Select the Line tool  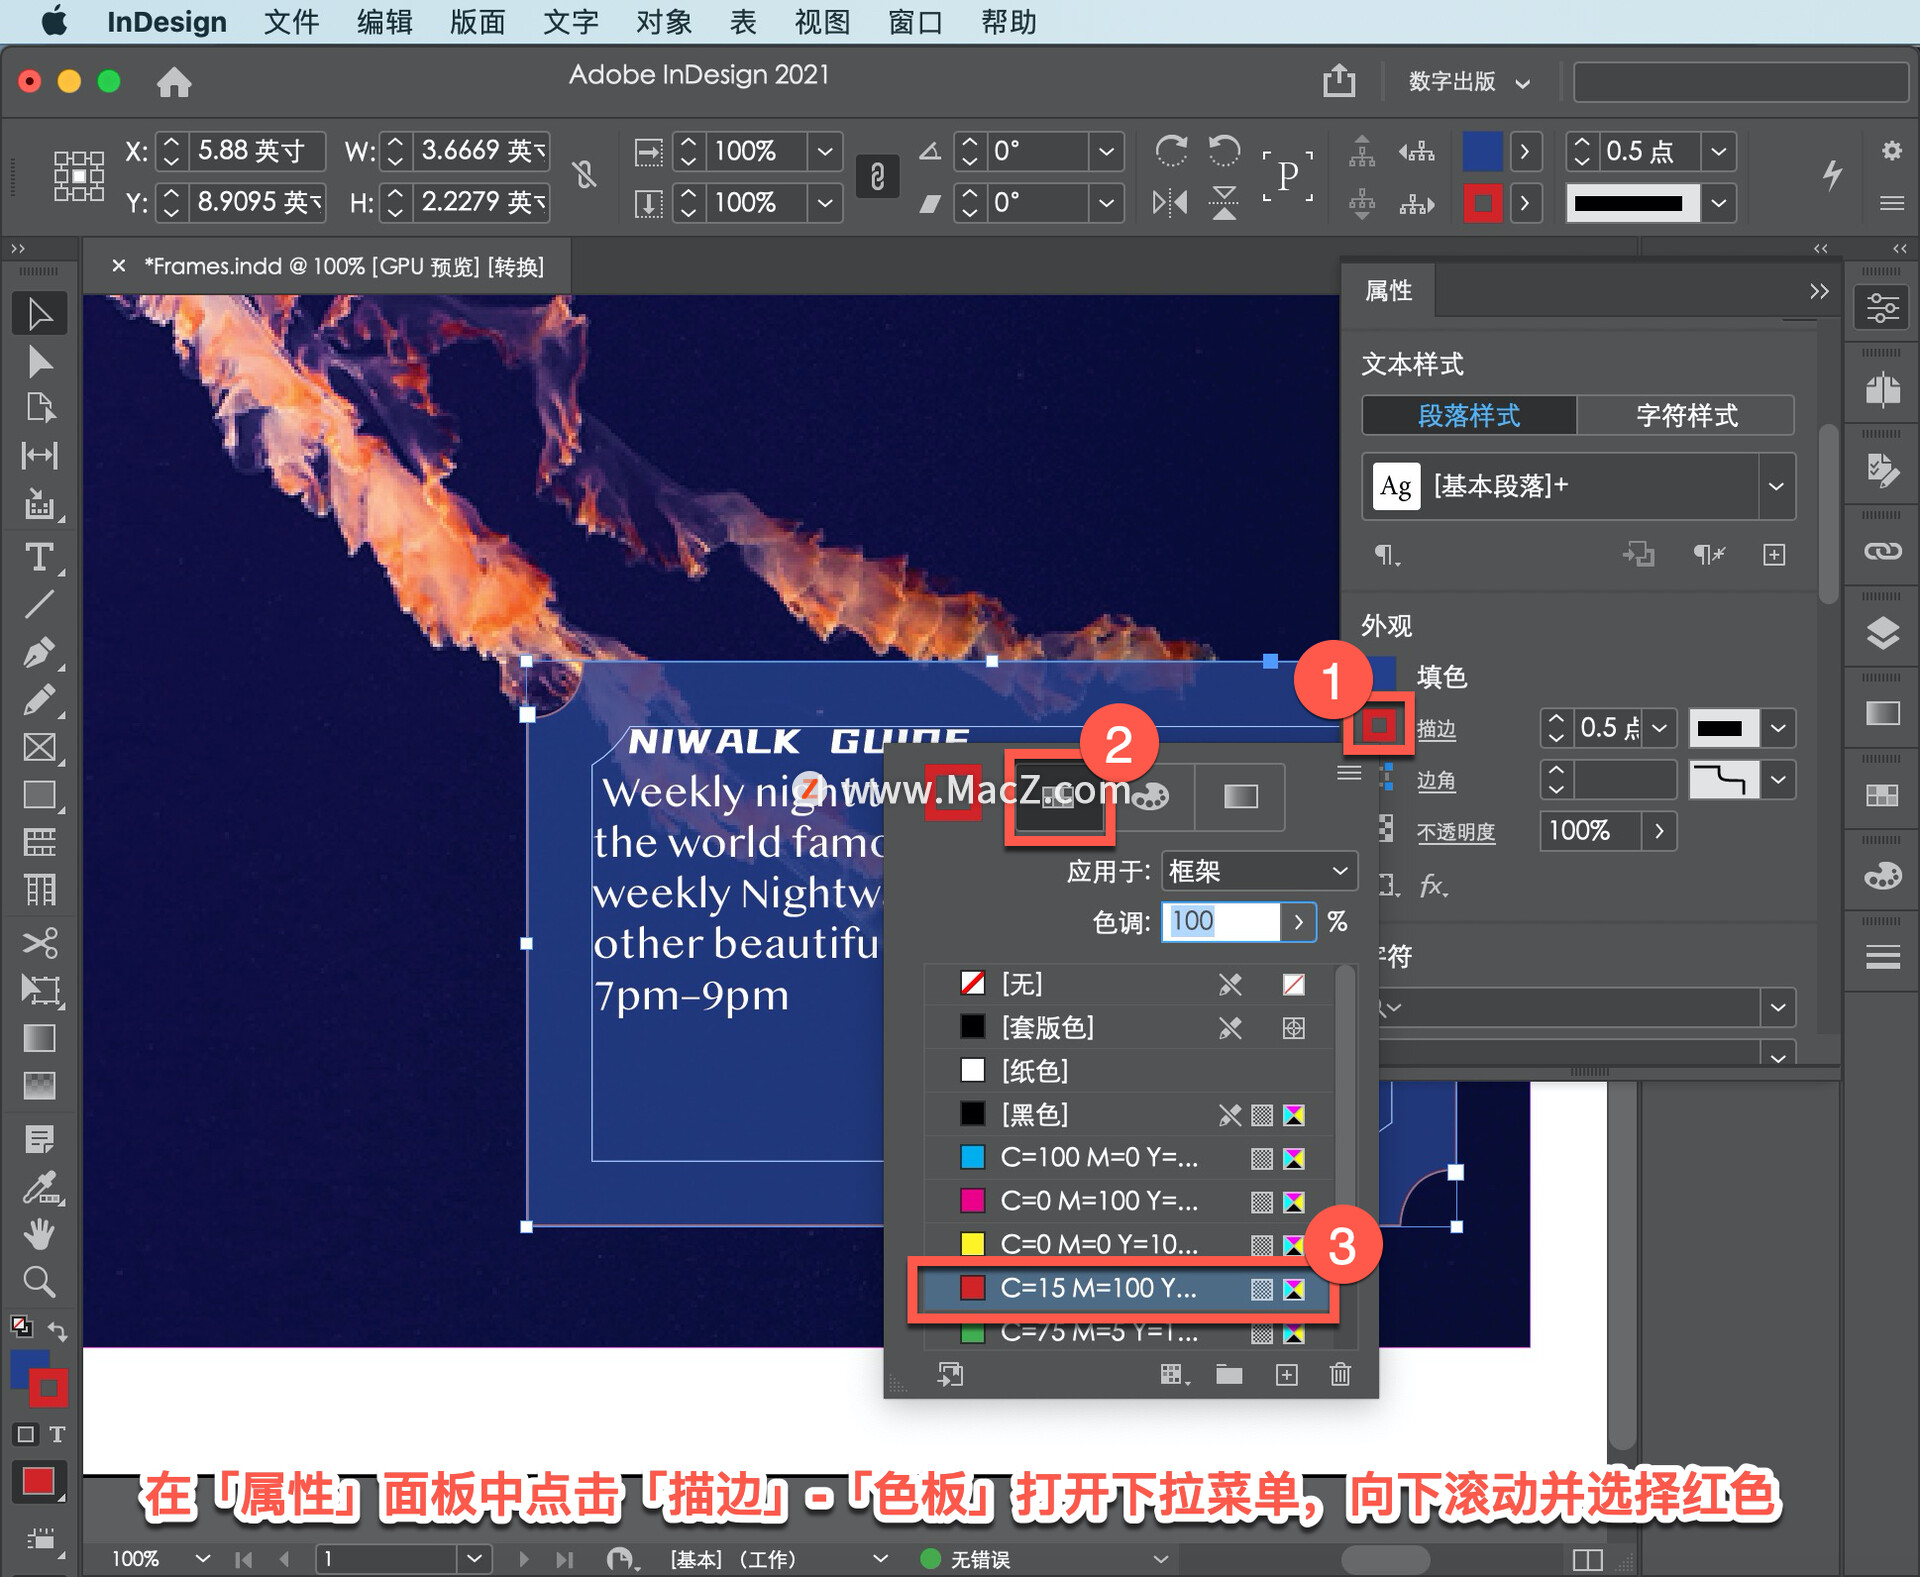pos(39,604)
